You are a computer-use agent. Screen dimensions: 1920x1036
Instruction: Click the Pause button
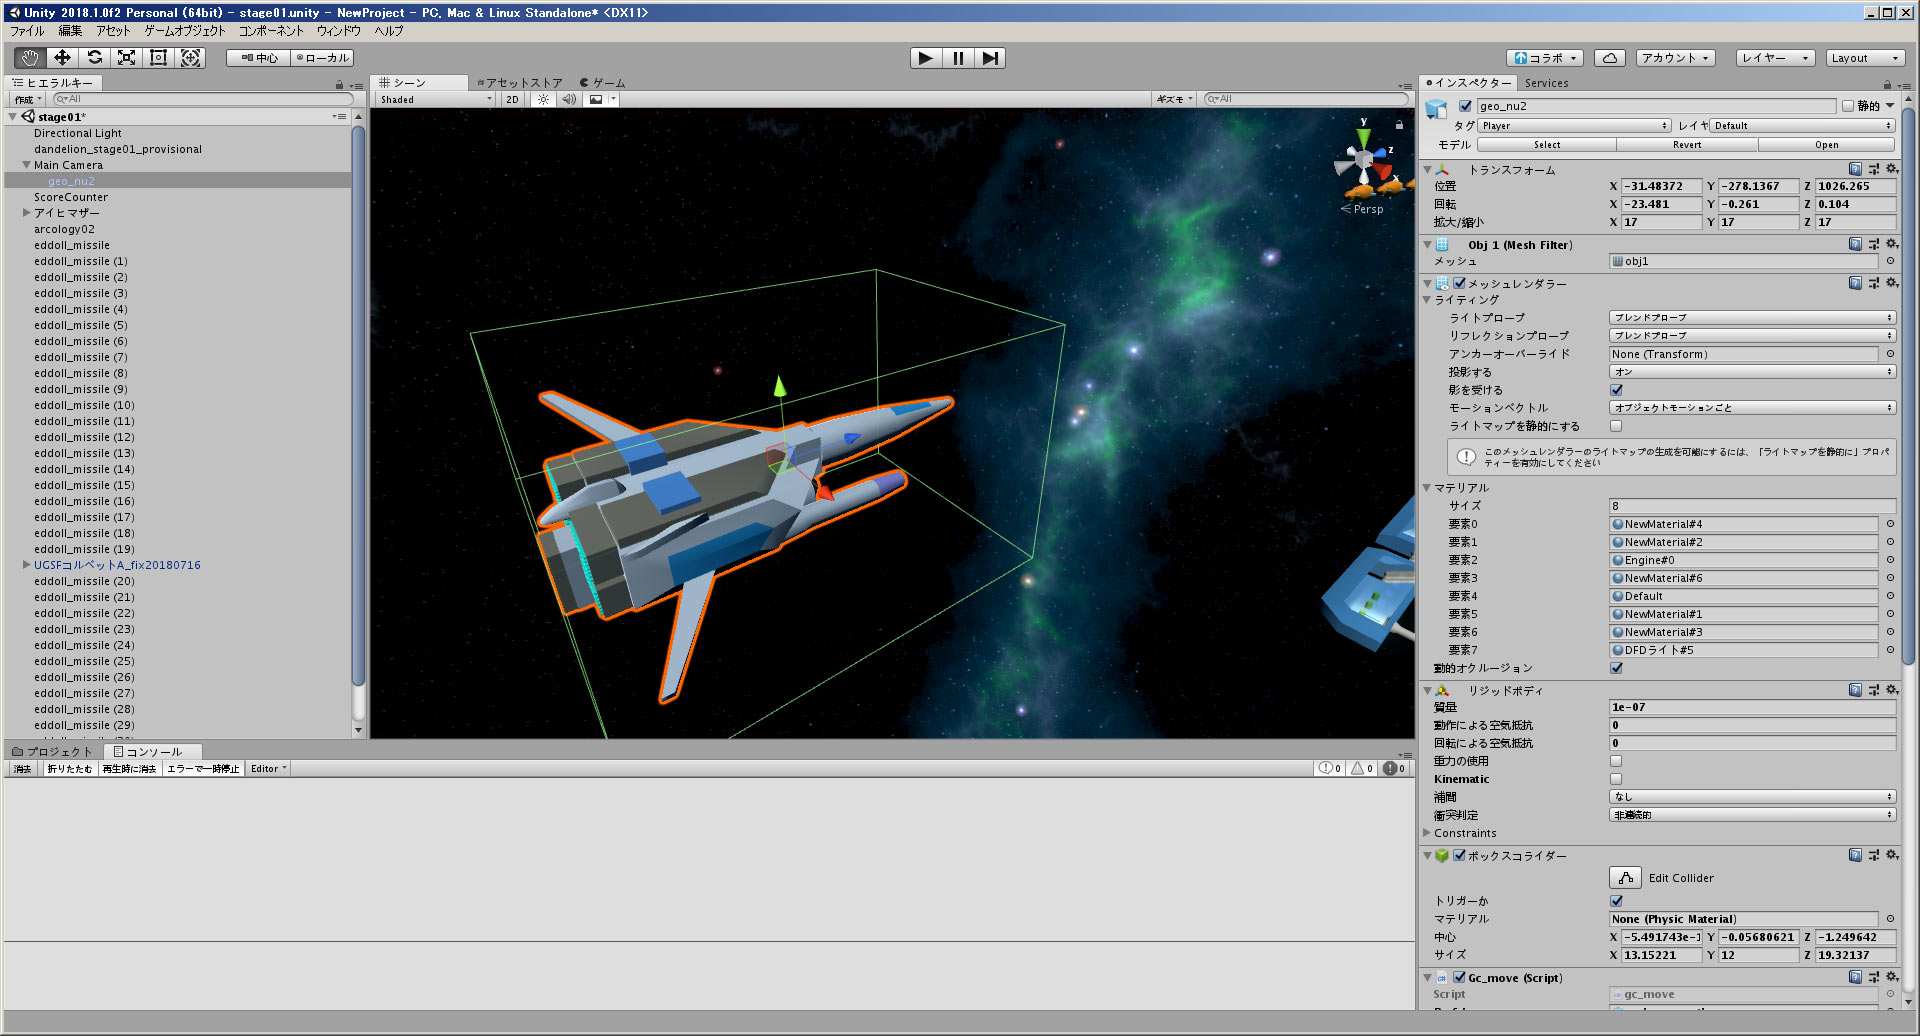click(x=958, y=58)
